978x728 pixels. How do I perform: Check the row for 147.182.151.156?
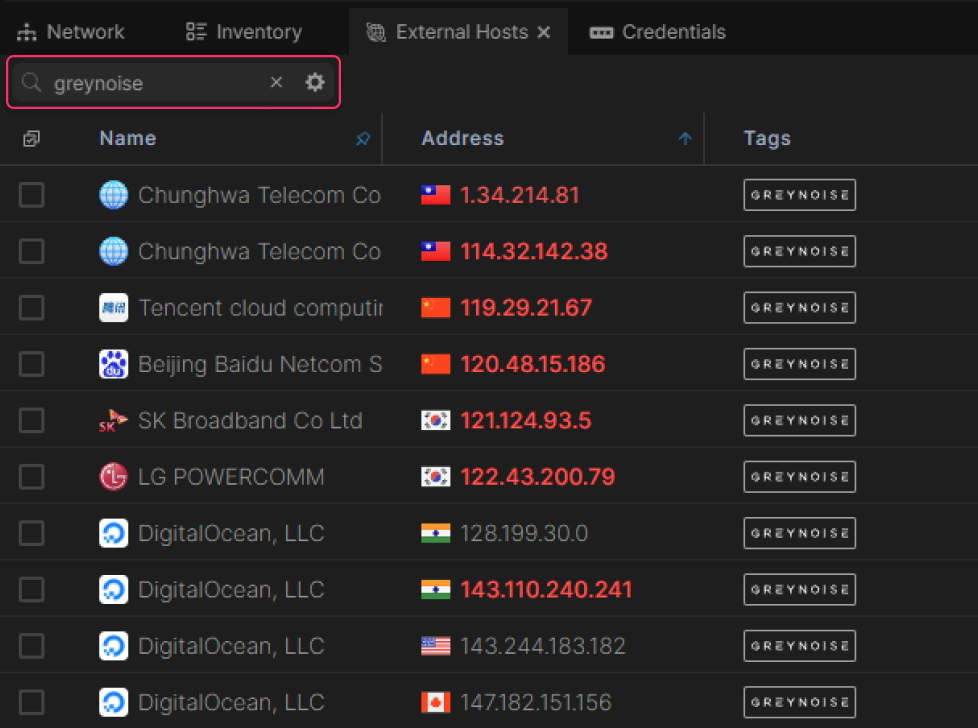point(31,702)
